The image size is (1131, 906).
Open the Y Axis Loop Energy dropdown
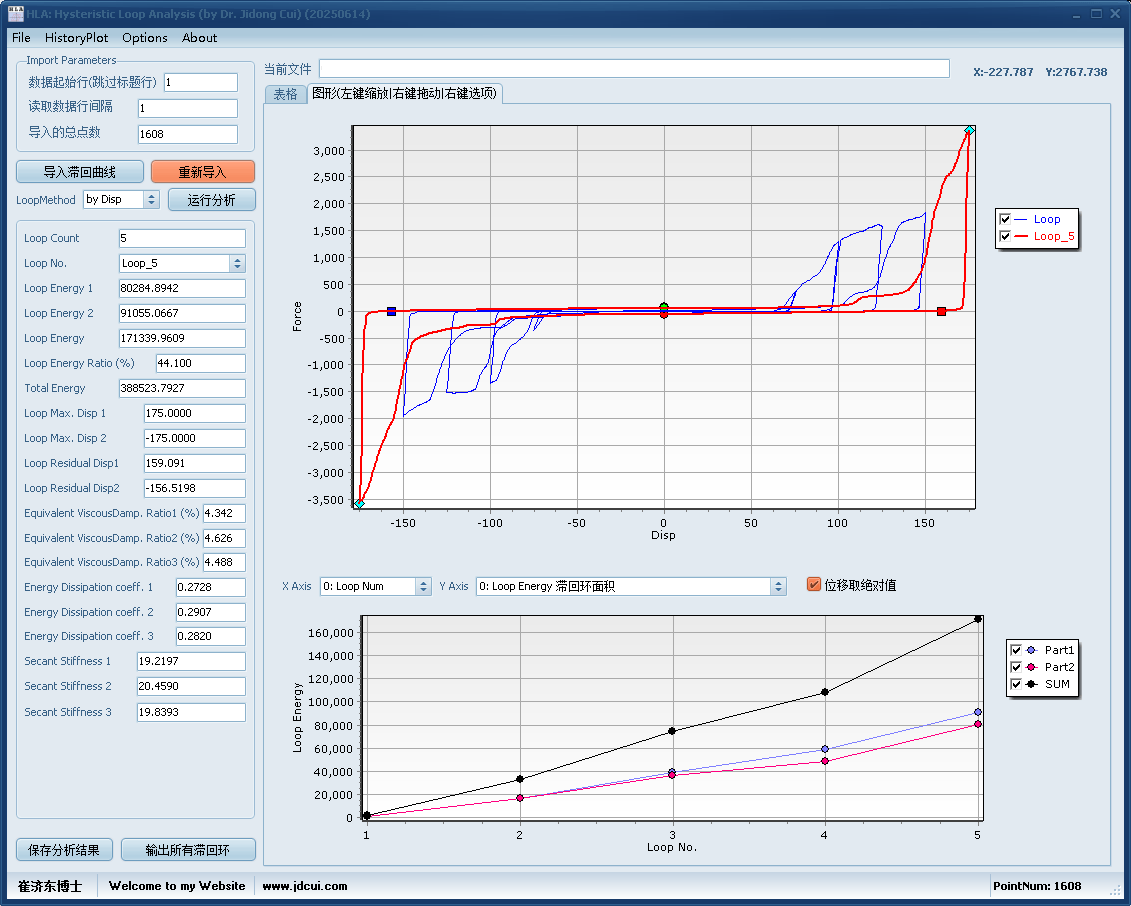tap(778, 587)
